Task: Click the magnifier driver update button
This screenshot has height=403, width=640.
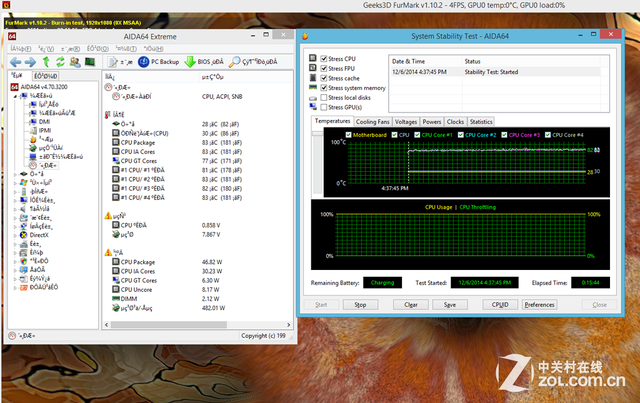Action: pyautogui.click(x=253, y=62)
